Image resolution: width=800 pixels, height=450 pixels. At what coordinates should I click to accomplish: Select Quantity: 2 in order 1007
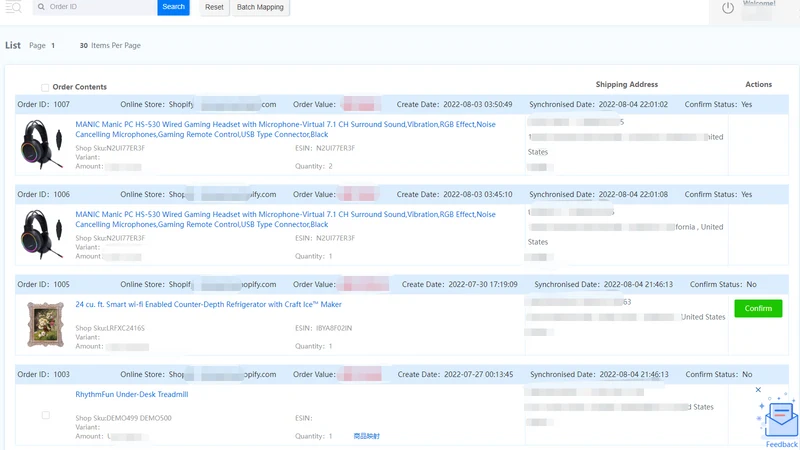[314, 166]
